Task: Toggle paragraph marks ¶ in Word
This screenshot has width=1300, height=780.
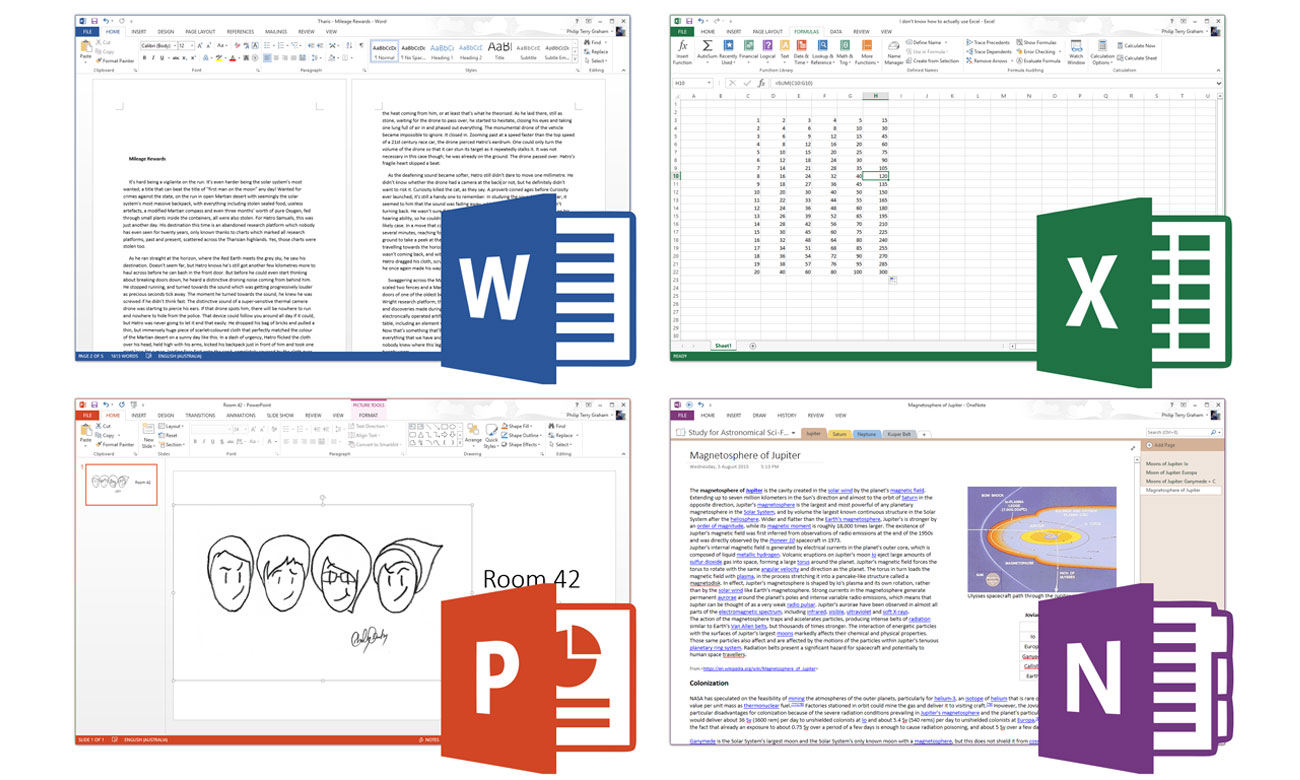Action: [x=361, y=45]
